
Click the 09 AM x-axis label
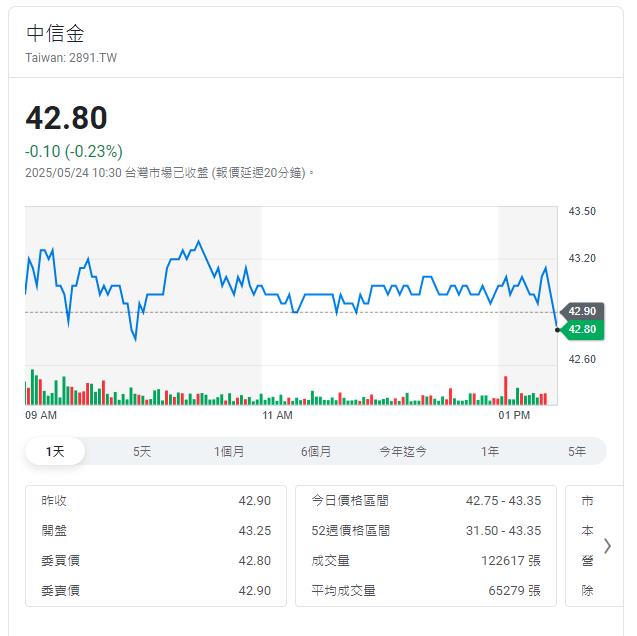coord(41,415)
